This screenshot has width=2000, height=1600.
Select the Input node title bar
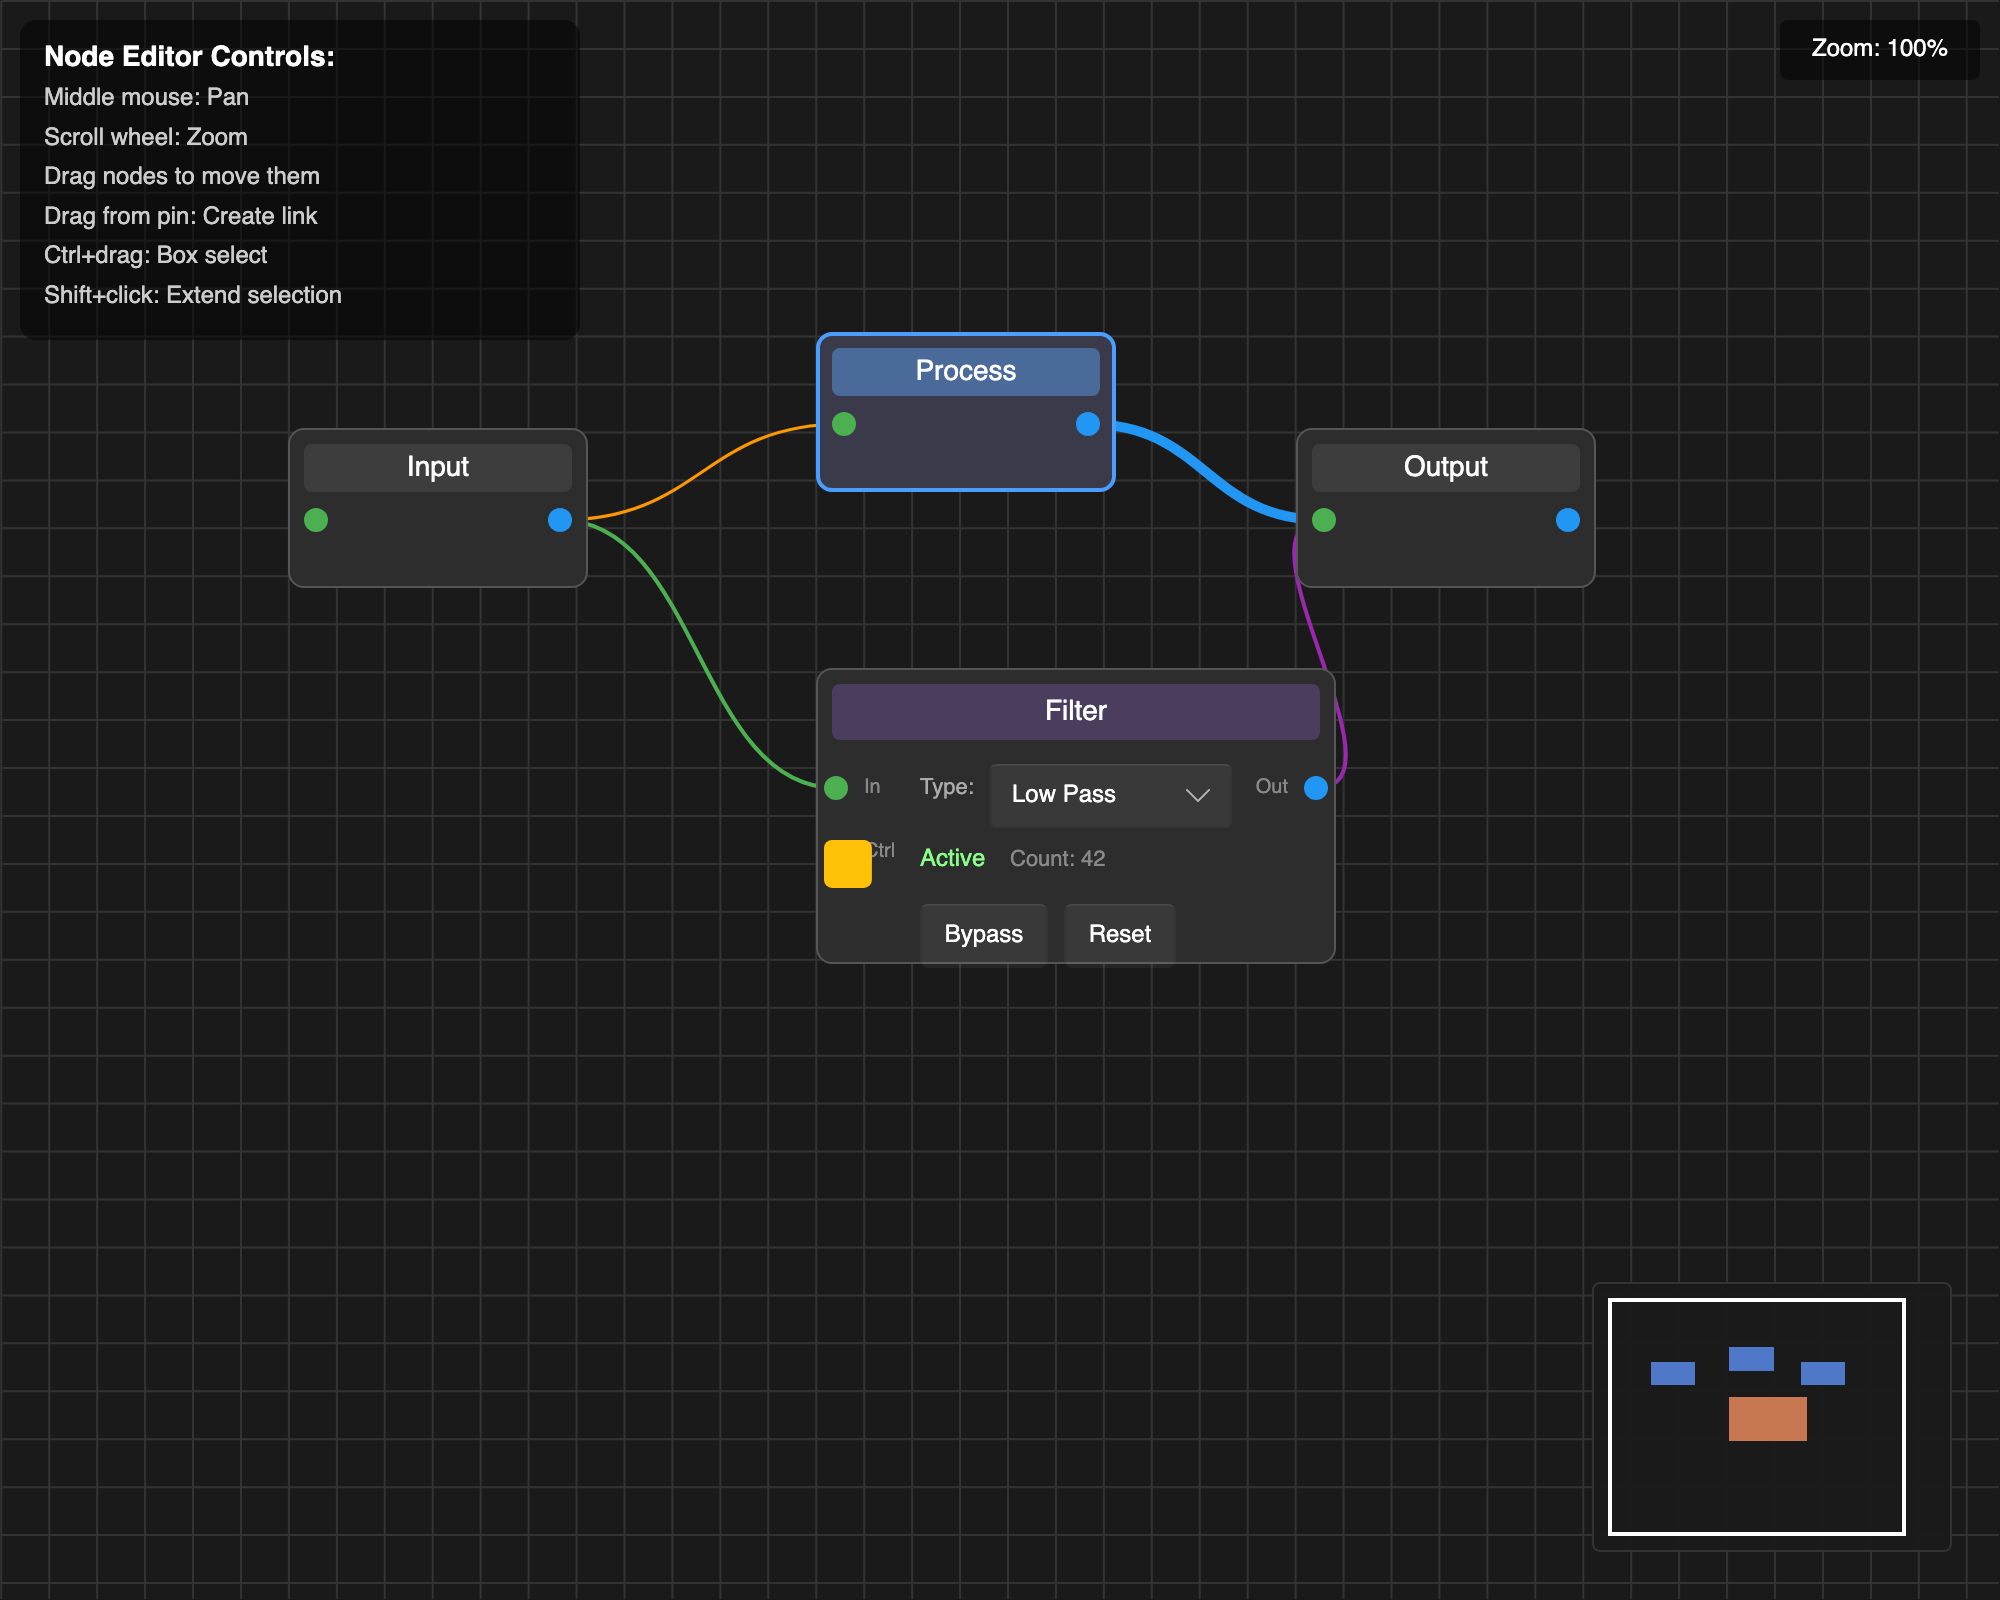(438, 467)
